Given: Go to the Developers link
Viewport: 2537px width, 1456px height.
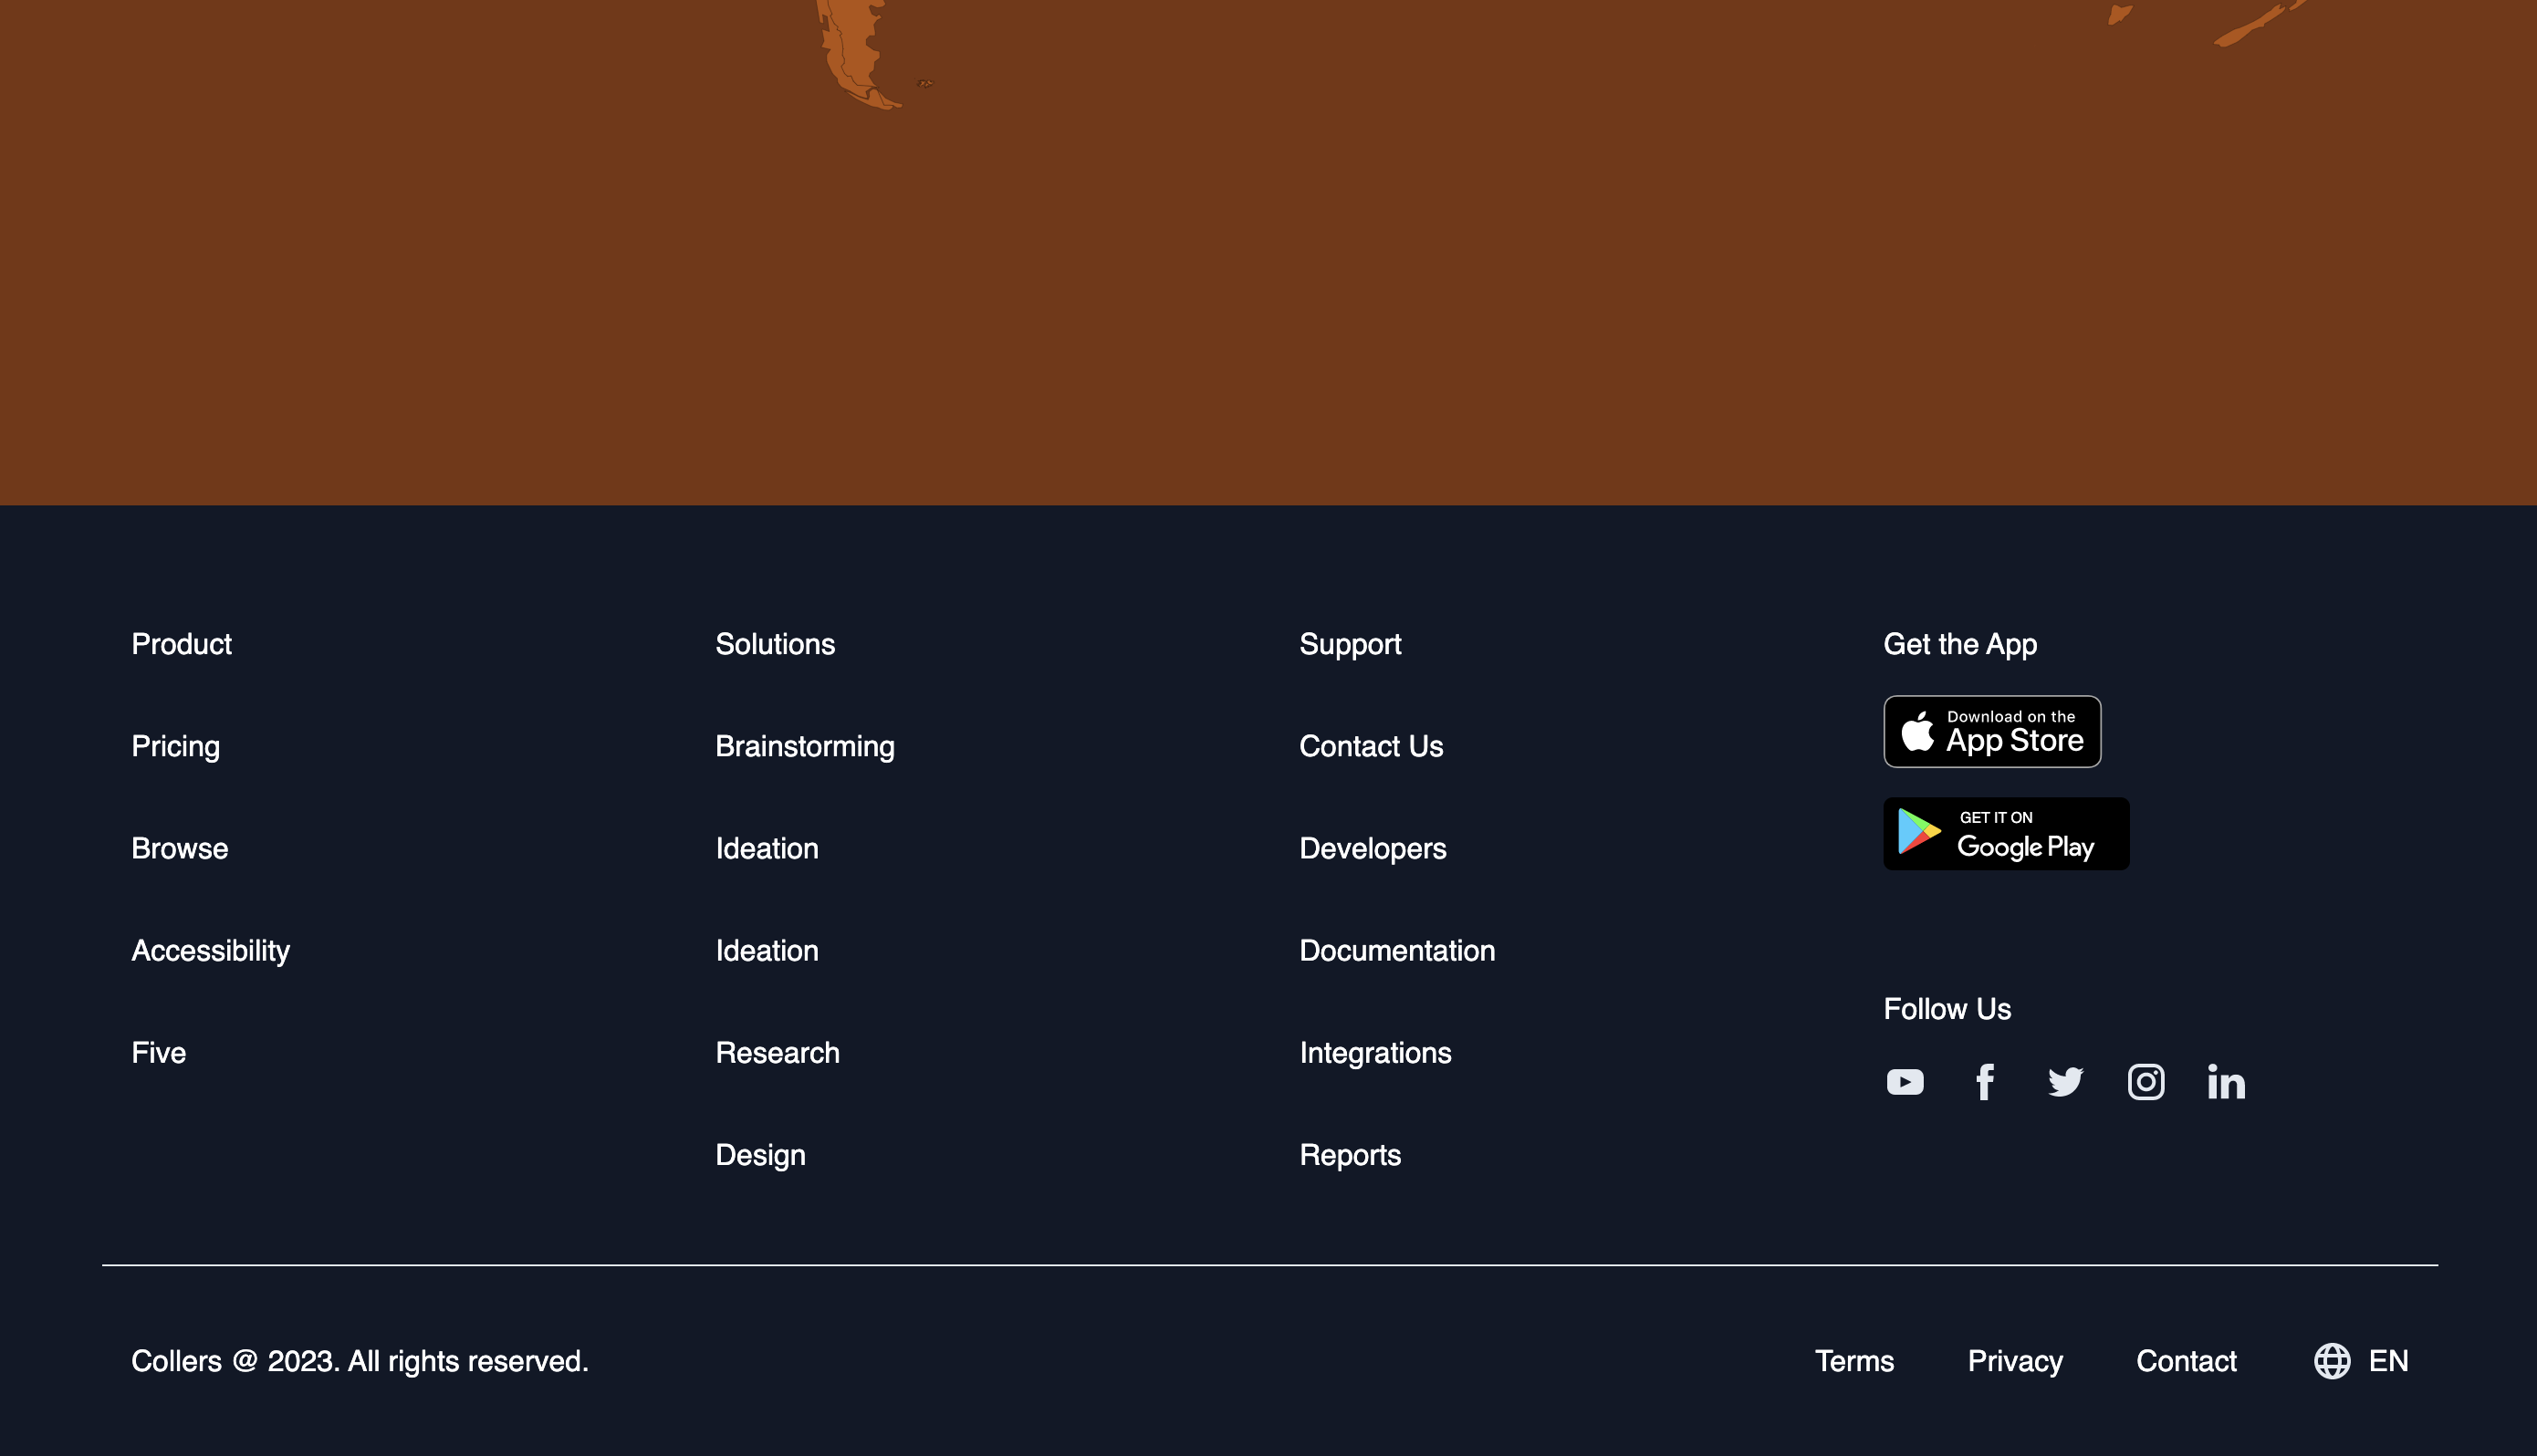Looking at the screenshot, I should [1372, 848].
